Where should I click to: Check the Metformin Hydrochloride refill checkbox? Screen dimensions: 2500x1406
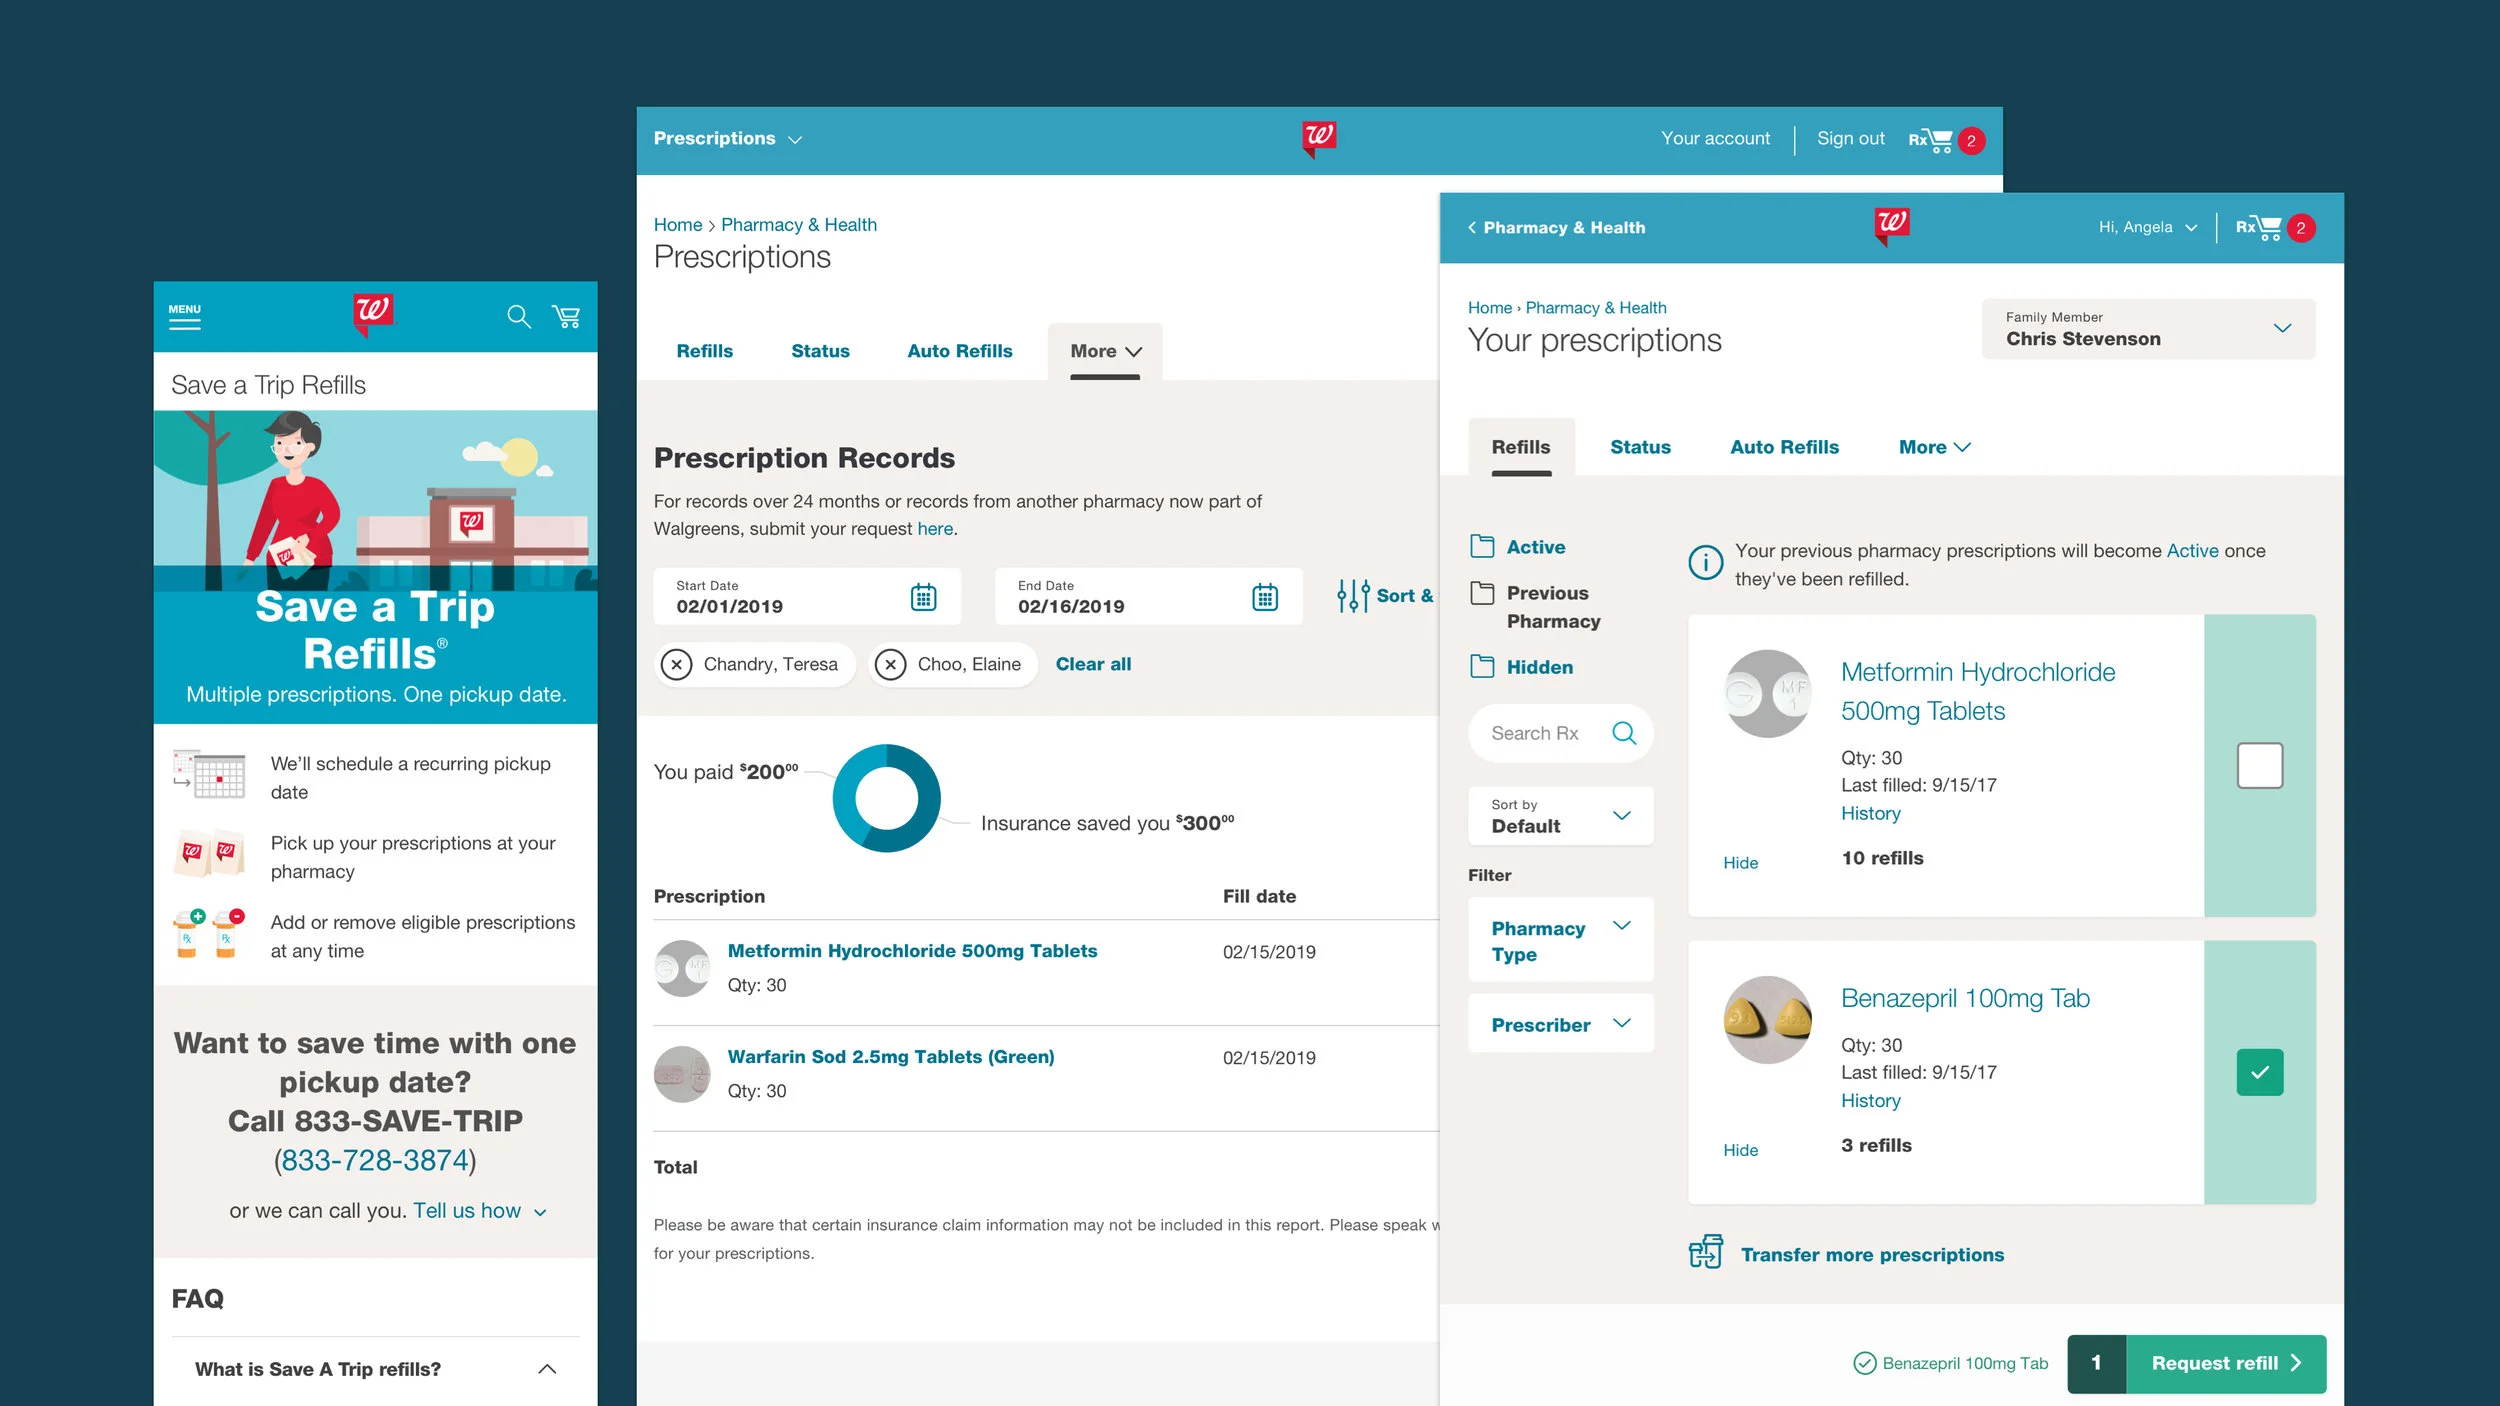tap(2259, 765)
